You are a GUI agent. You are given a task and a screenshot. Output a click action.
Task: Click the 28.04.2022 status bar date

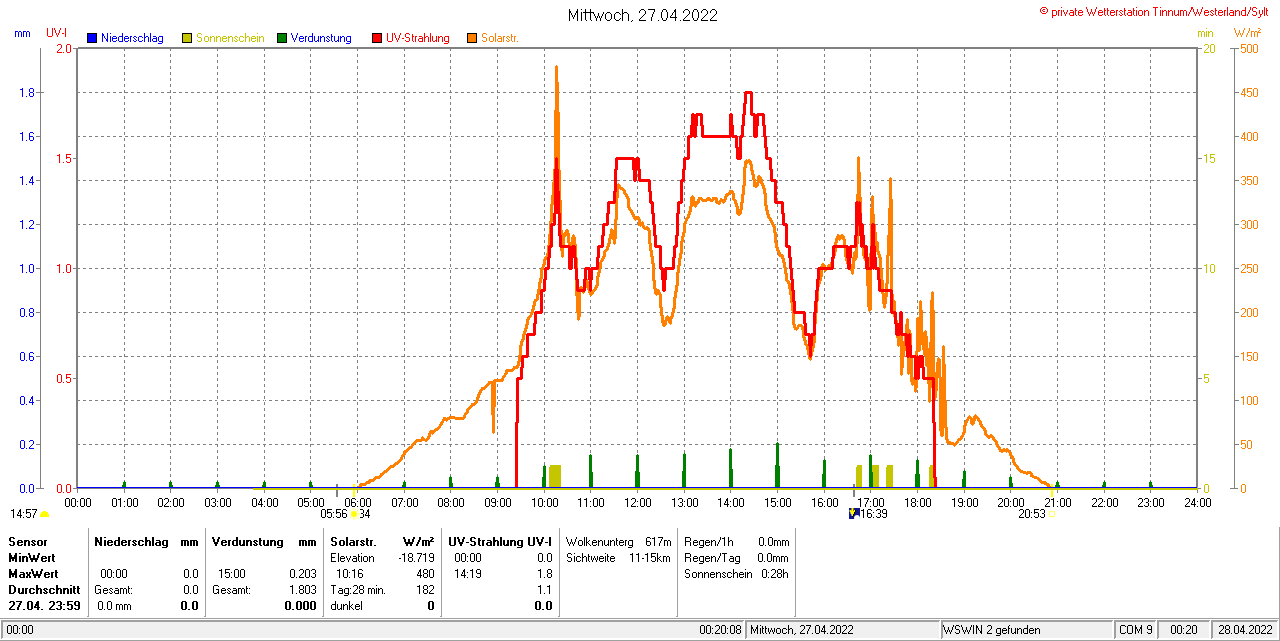tap(1245, 630)
